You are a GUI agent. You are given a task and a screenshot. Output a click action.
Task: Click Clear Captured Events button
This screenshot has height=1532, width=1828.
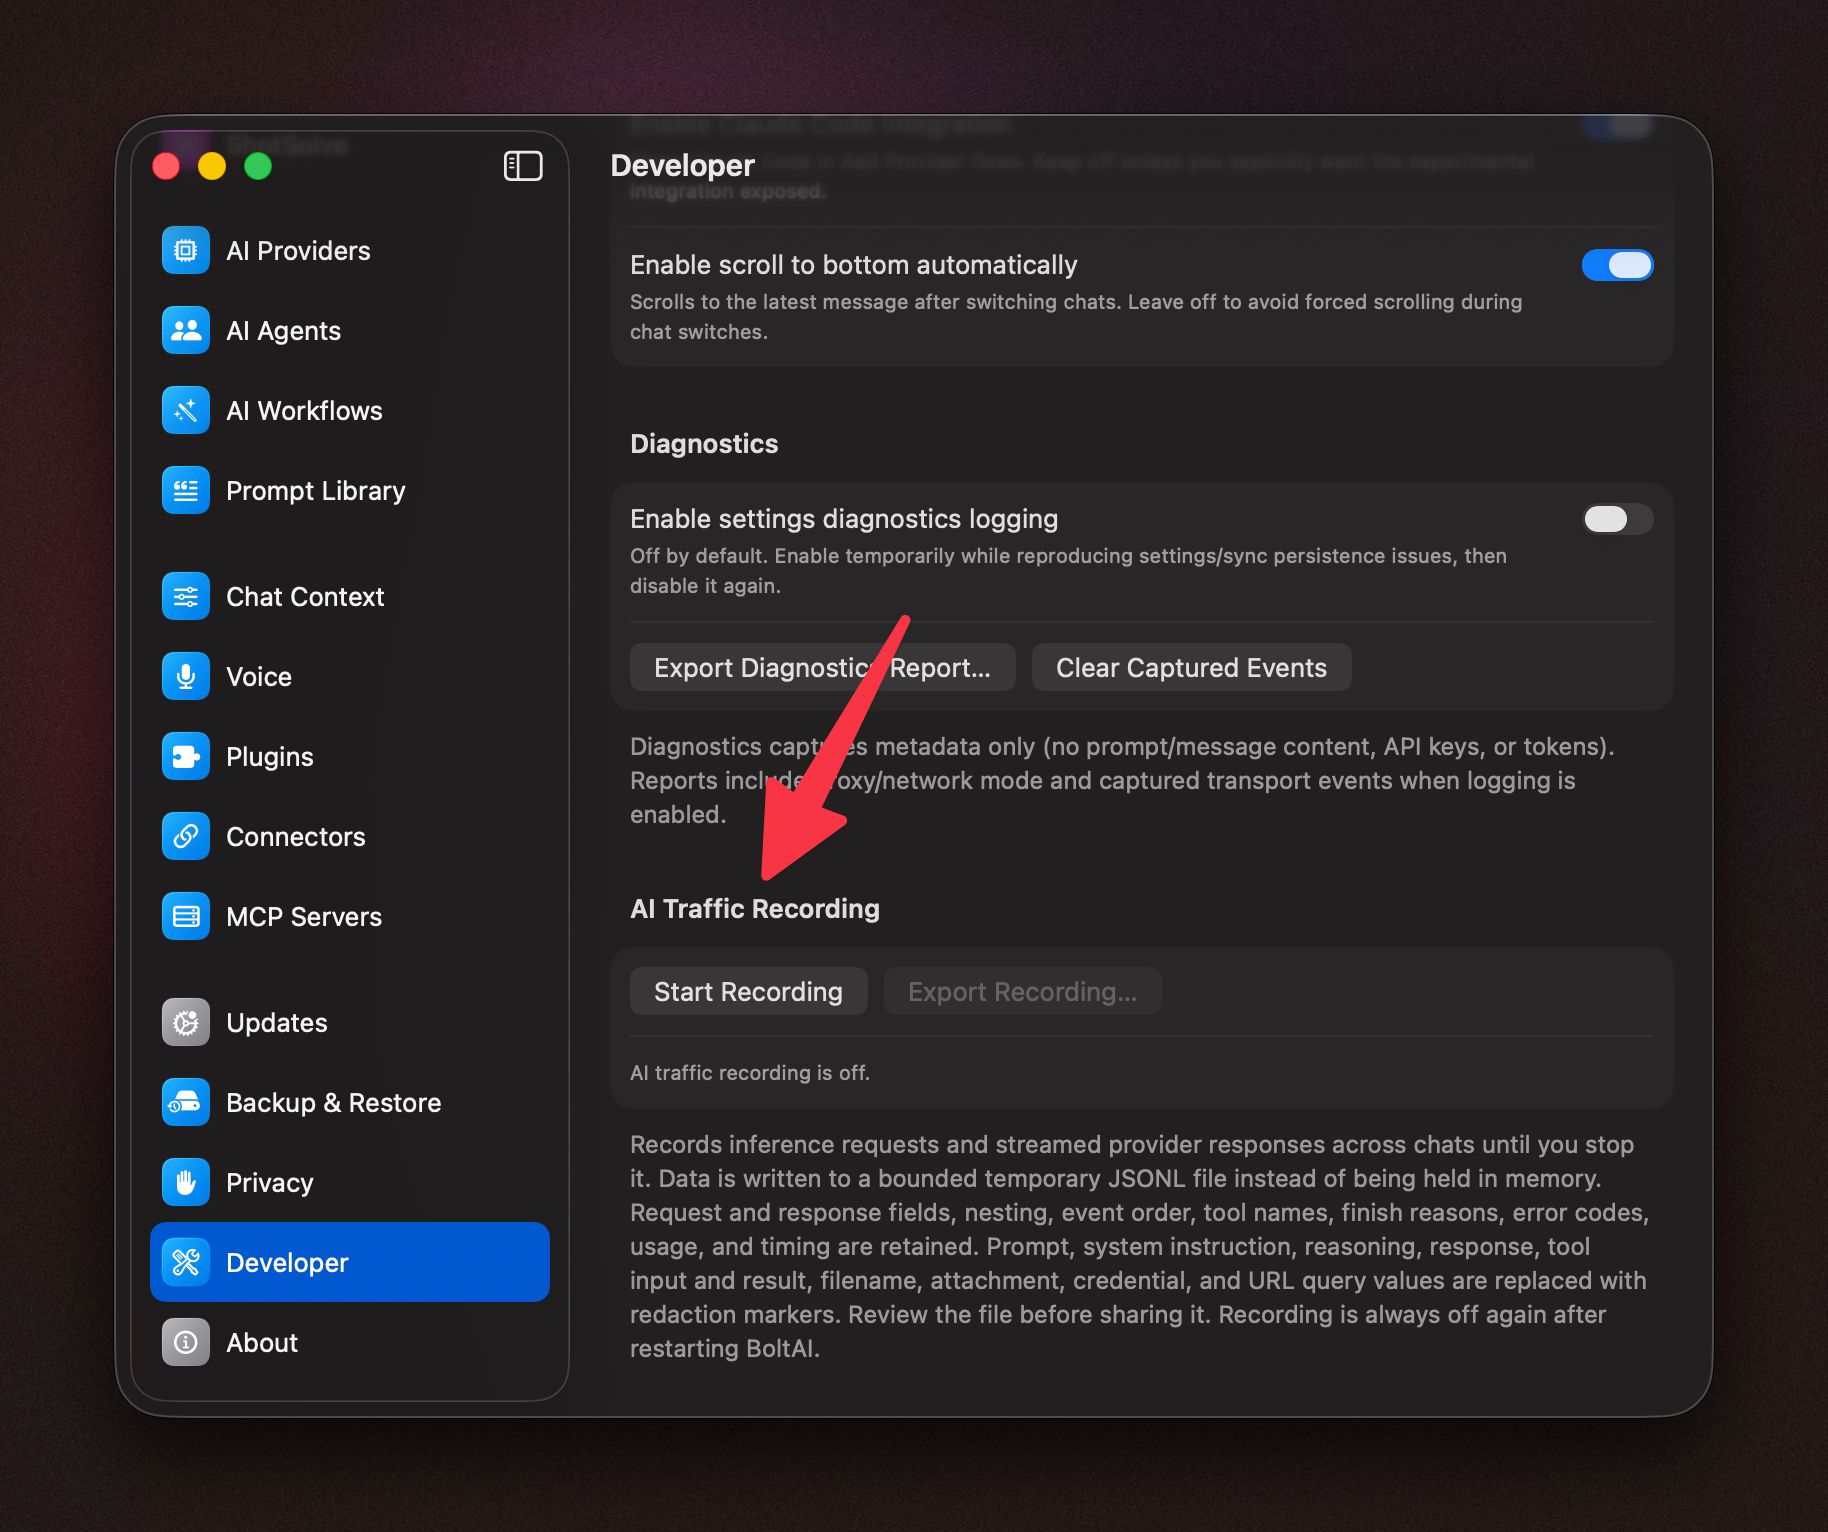[x=1191, y=667]
